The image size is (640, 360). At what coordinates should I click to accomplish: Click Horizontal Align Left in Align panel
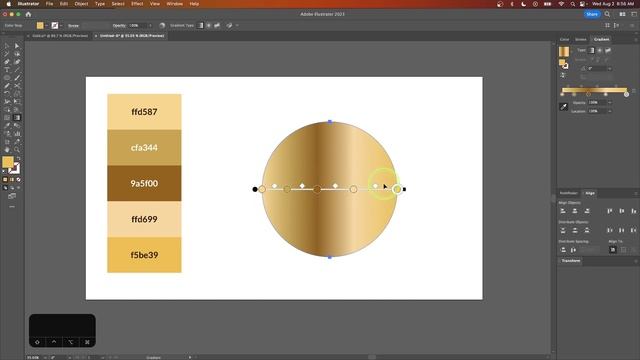click(x=563, y=211)
